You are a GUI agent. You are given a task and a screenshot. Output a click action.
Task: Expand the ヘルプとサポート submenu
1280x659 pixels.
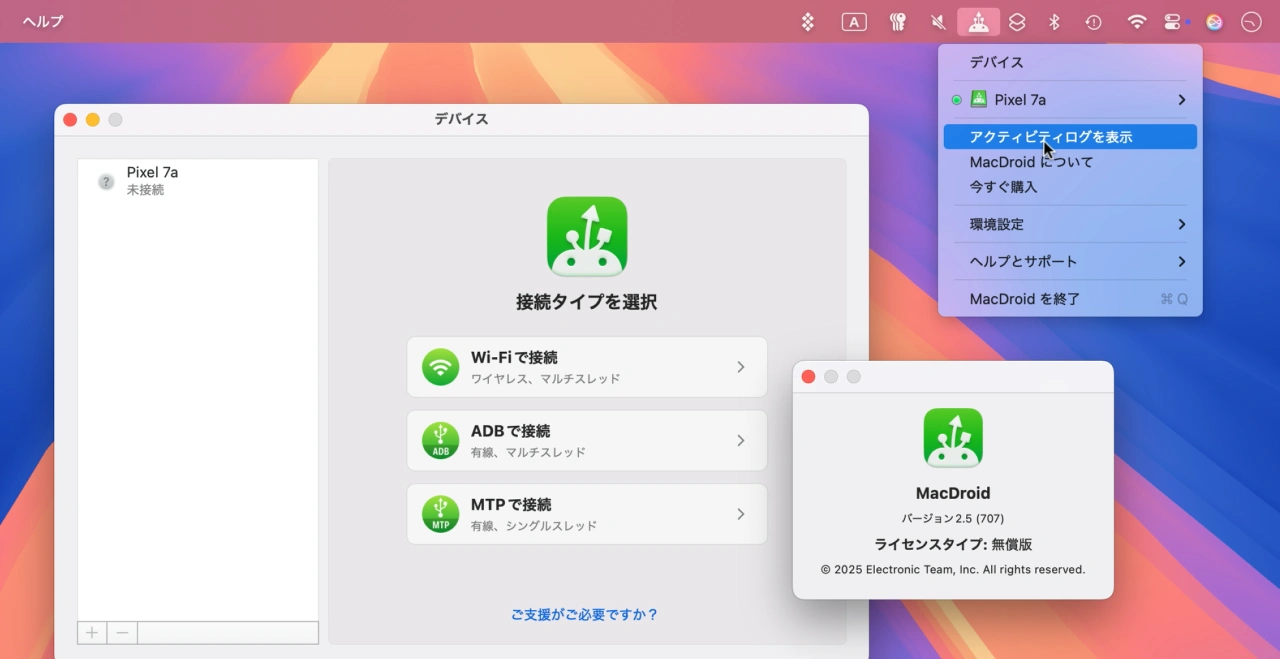pos(1069,261)
